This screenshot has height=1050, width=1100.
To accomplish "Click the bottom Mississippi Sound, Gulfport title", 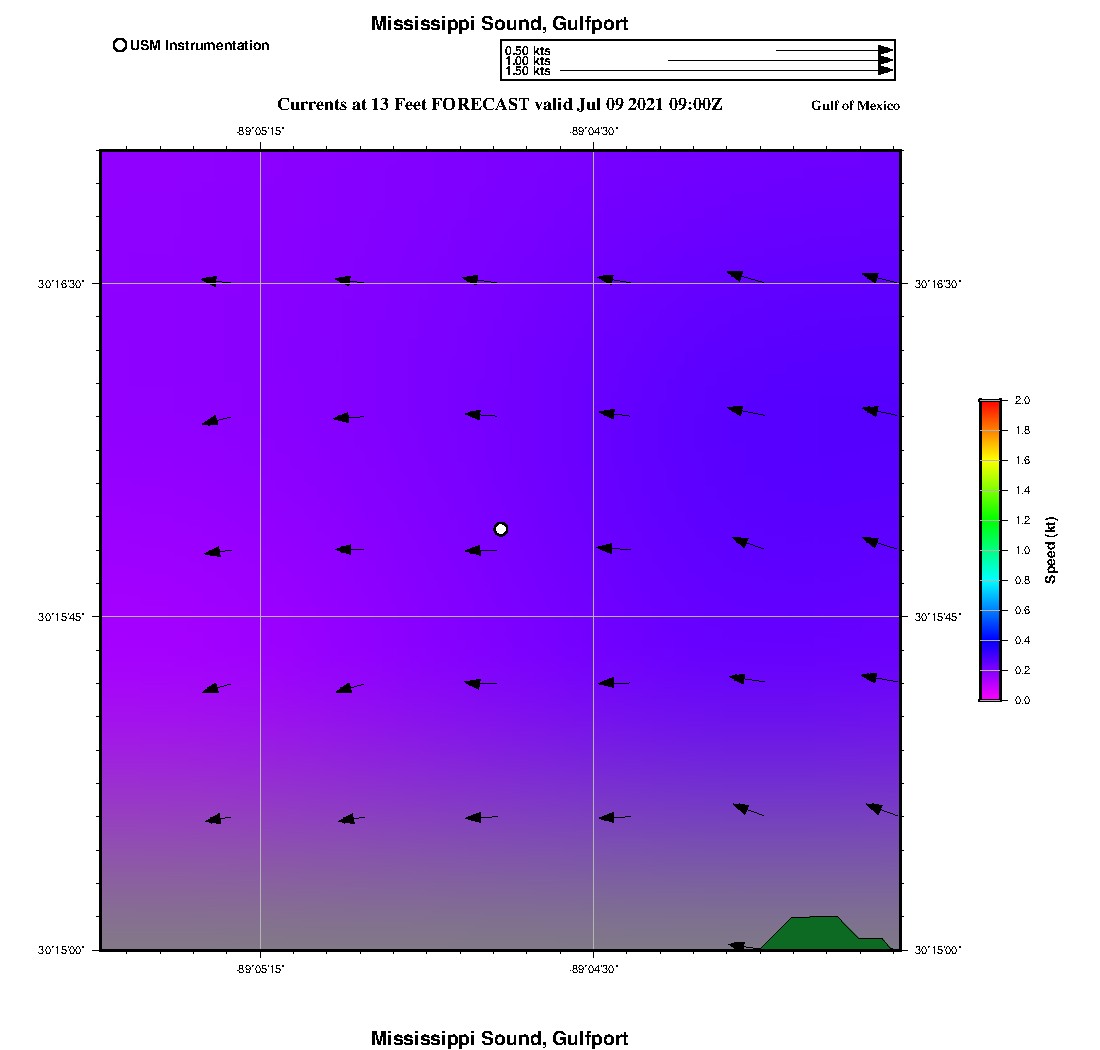I will coord(499,1038).
